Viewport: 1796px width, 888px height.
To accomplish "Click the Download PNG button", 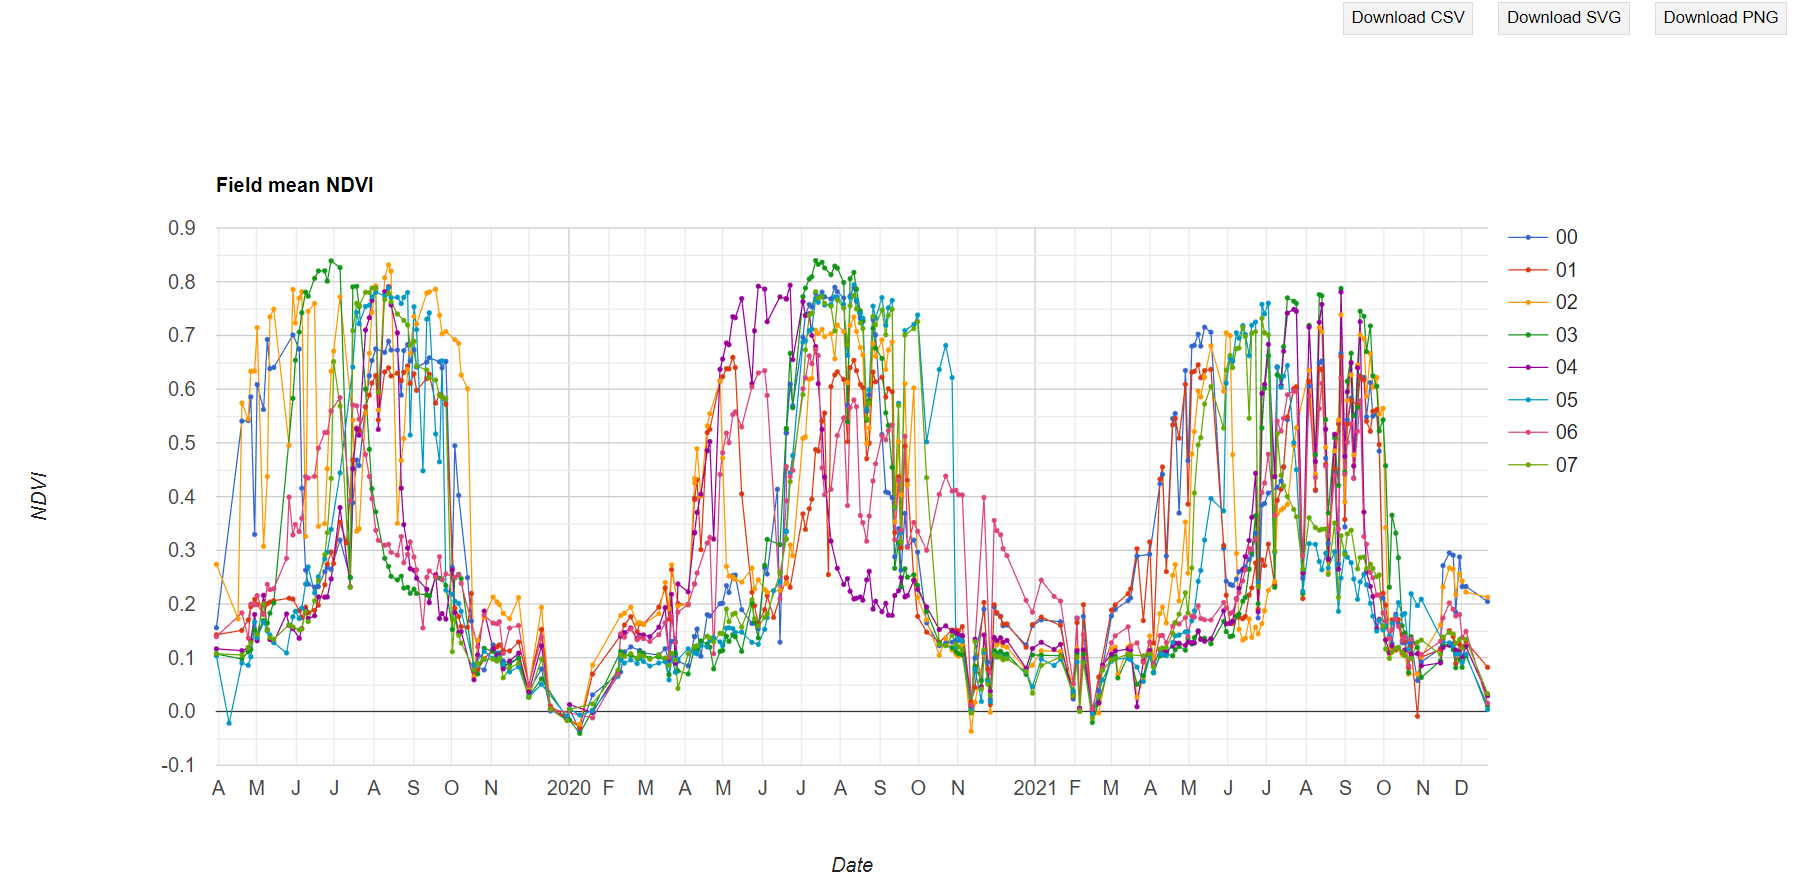I will (1720, 18).
